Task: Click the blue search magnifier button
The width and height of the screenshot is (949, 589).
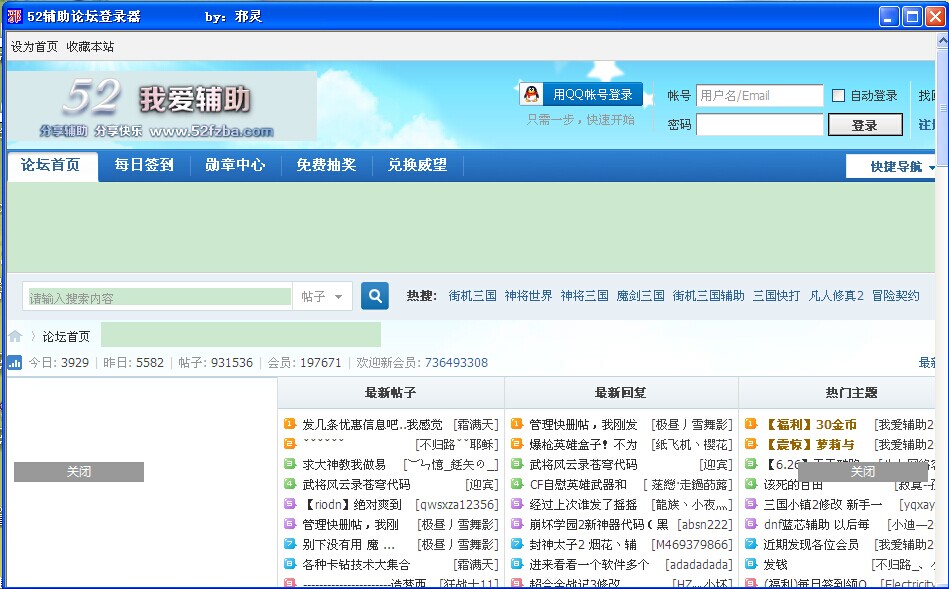Action: [x=375, y=296]
